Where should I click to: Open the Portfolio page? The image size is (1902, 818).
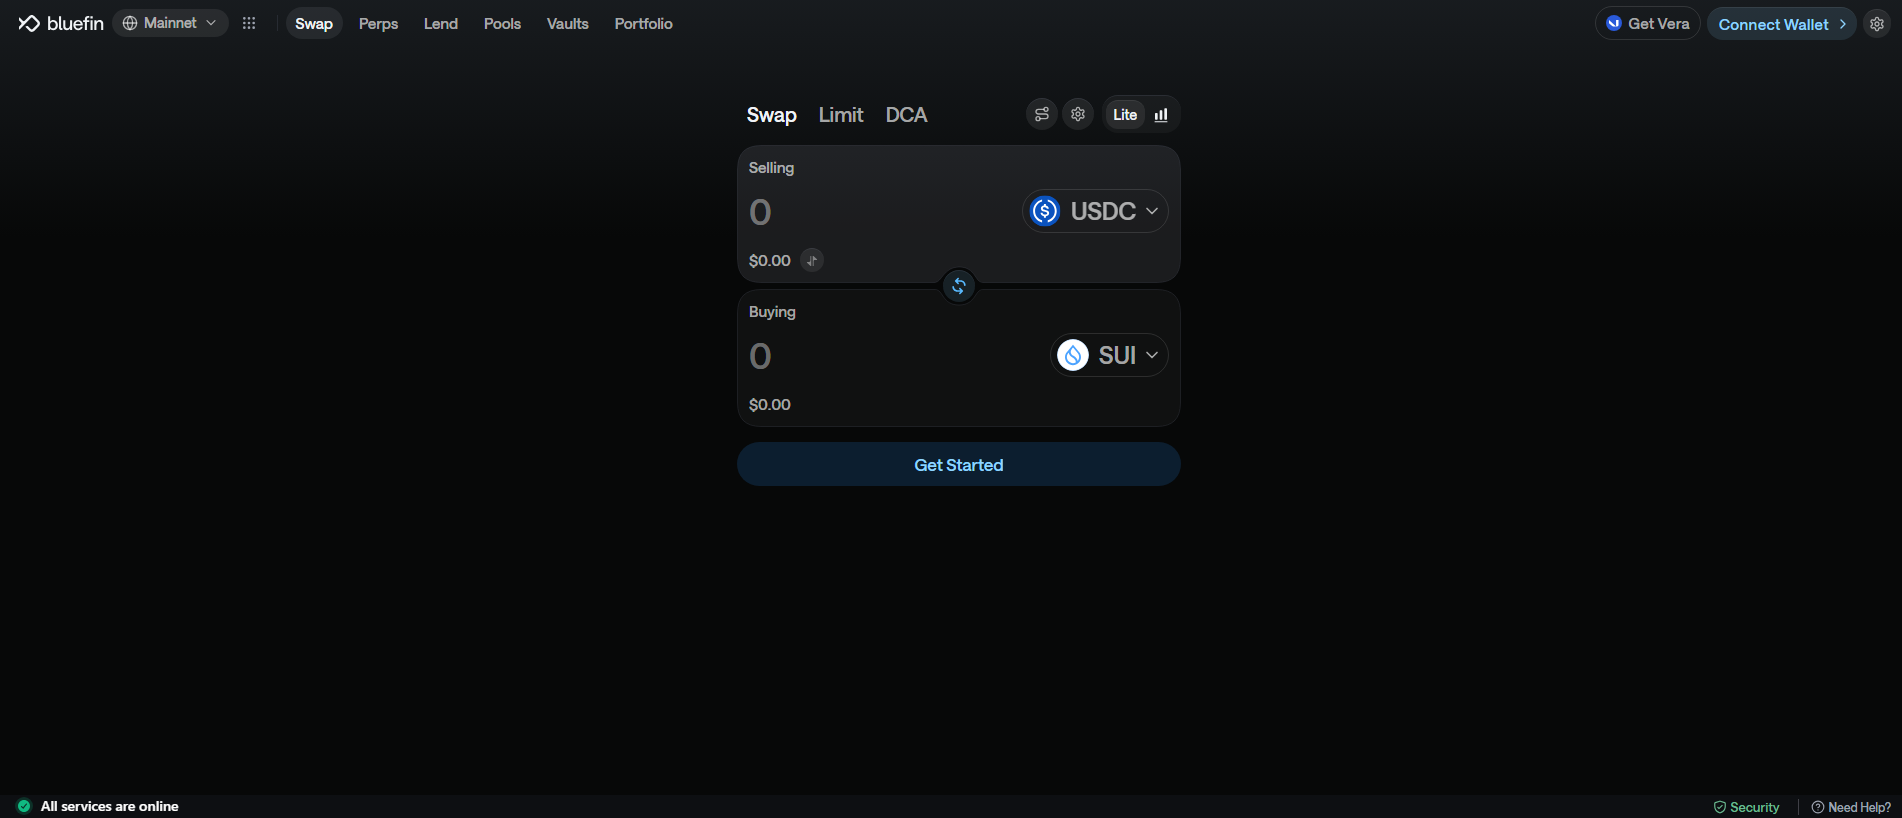point(643,23)
